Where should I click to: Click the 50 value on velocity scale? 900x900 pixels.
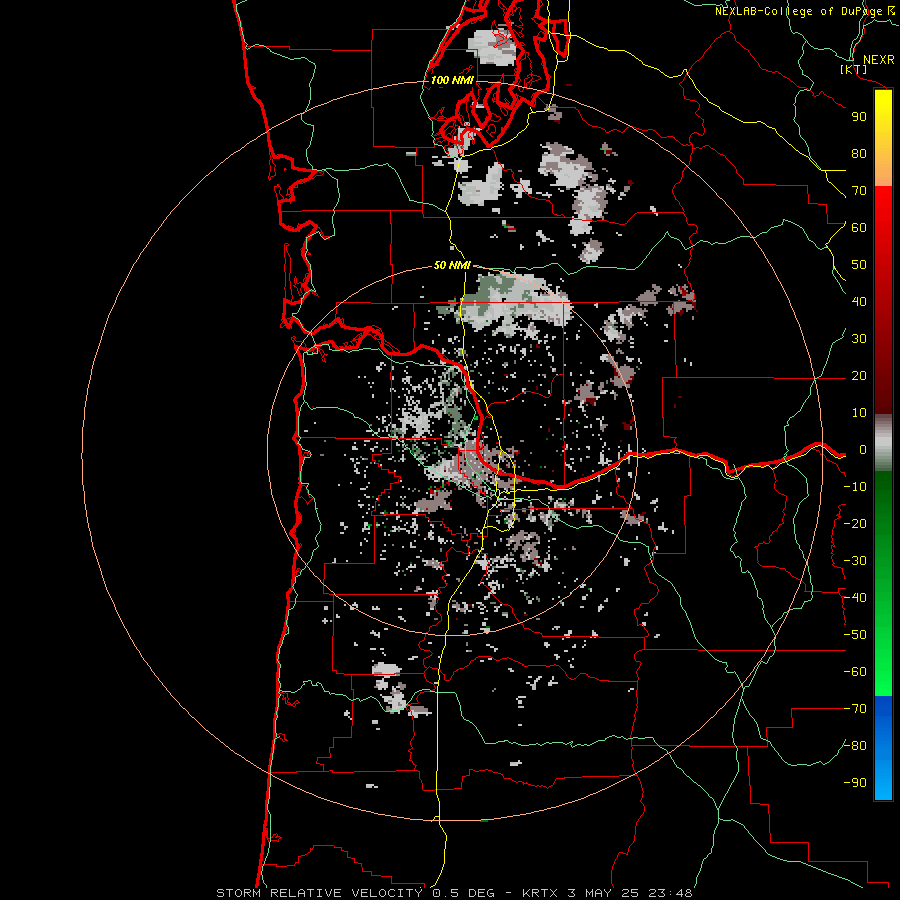click(x=859, y=265)
